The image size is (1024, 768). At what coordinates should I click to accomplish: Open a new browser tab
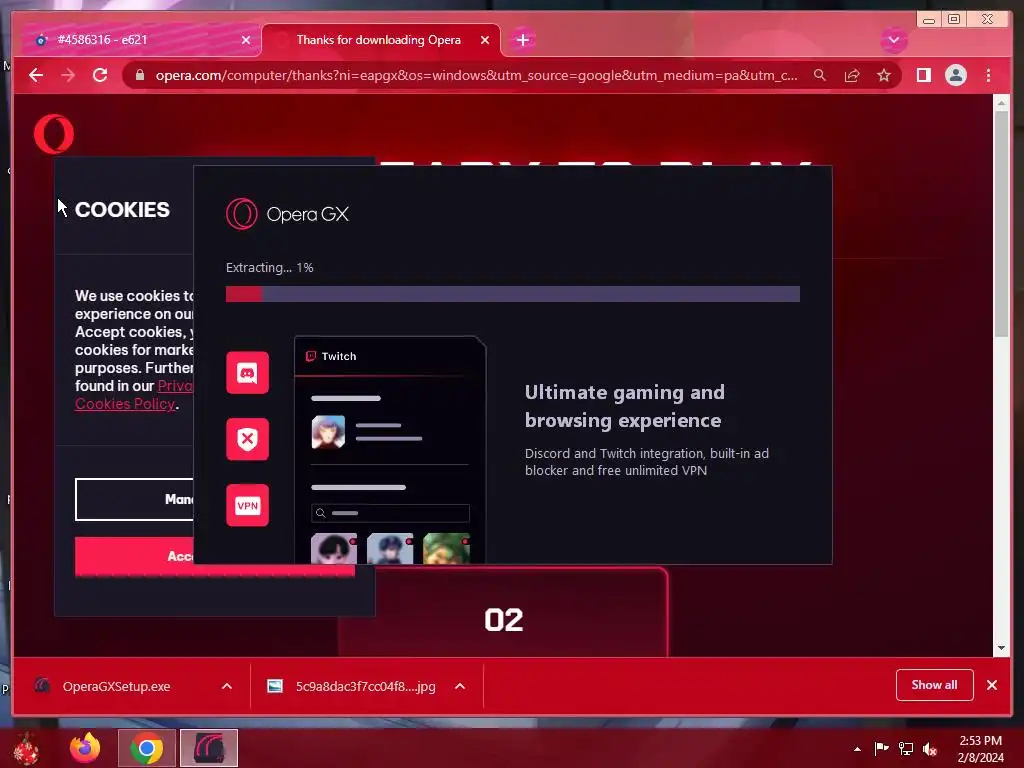tap(522, 40)
